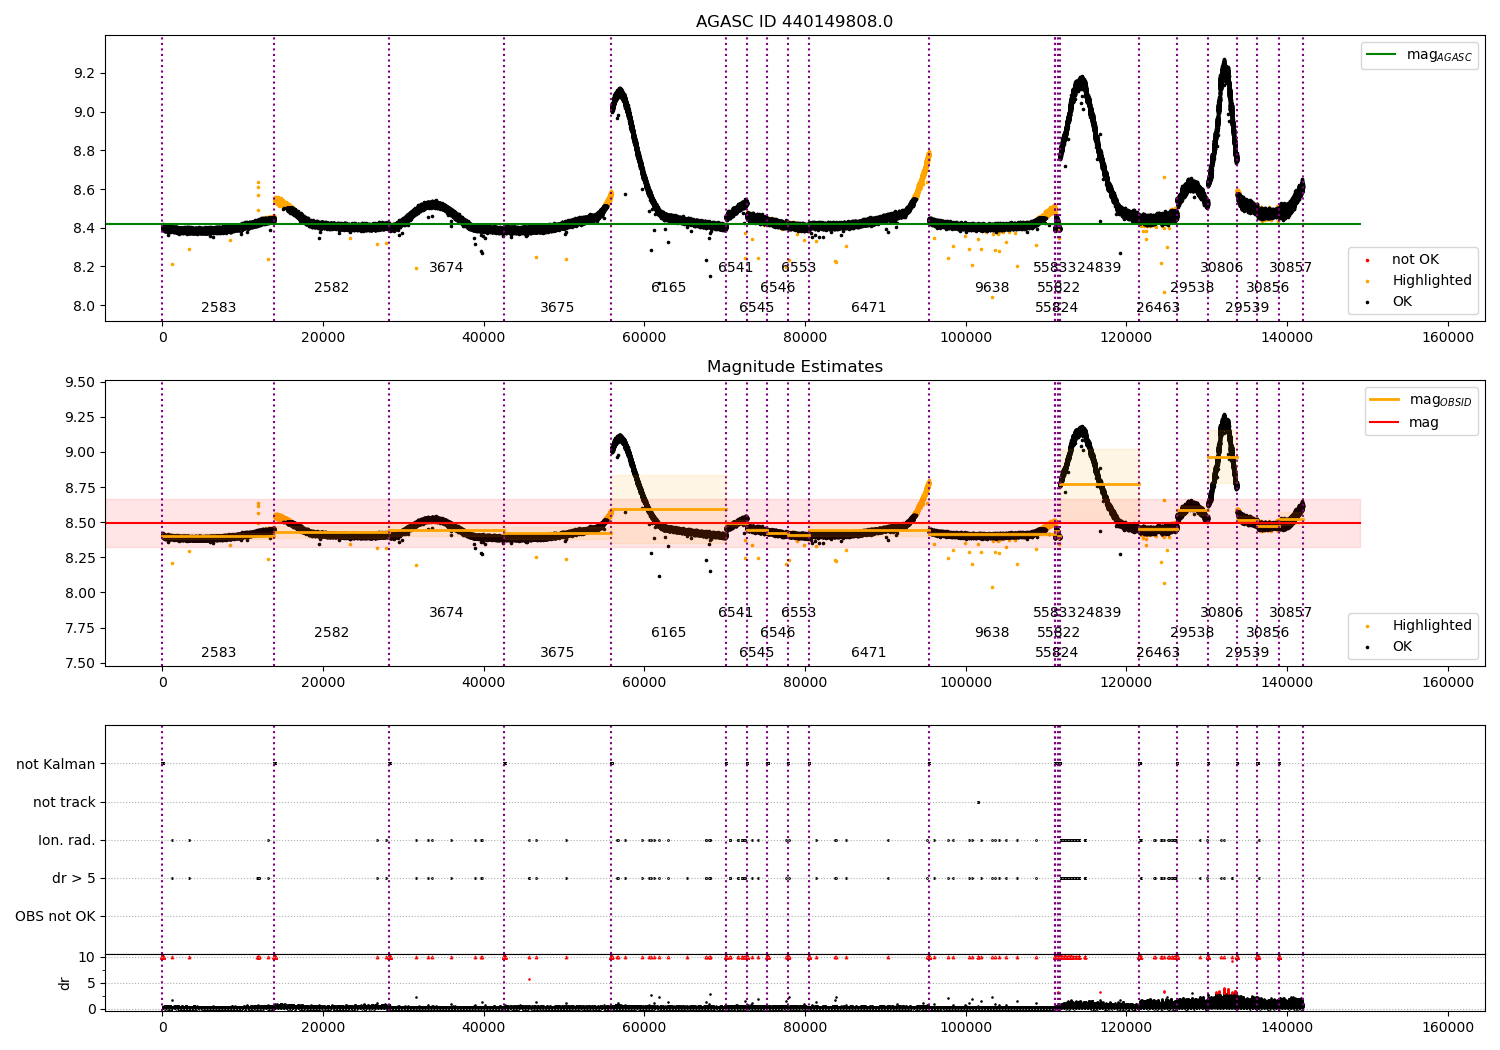Click obsid label 3675 in the top panel
1500x1050 pixels.
[557, 308]
